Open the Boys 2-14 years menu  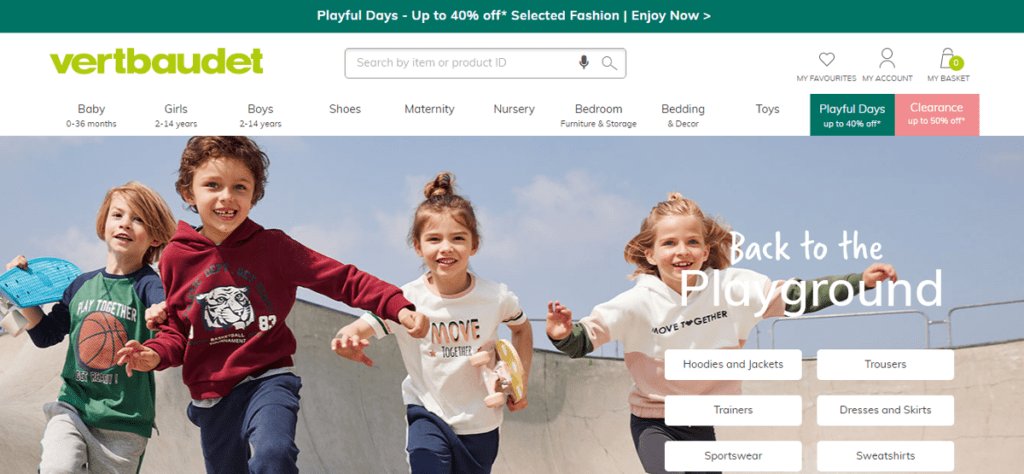coord(260,115)
